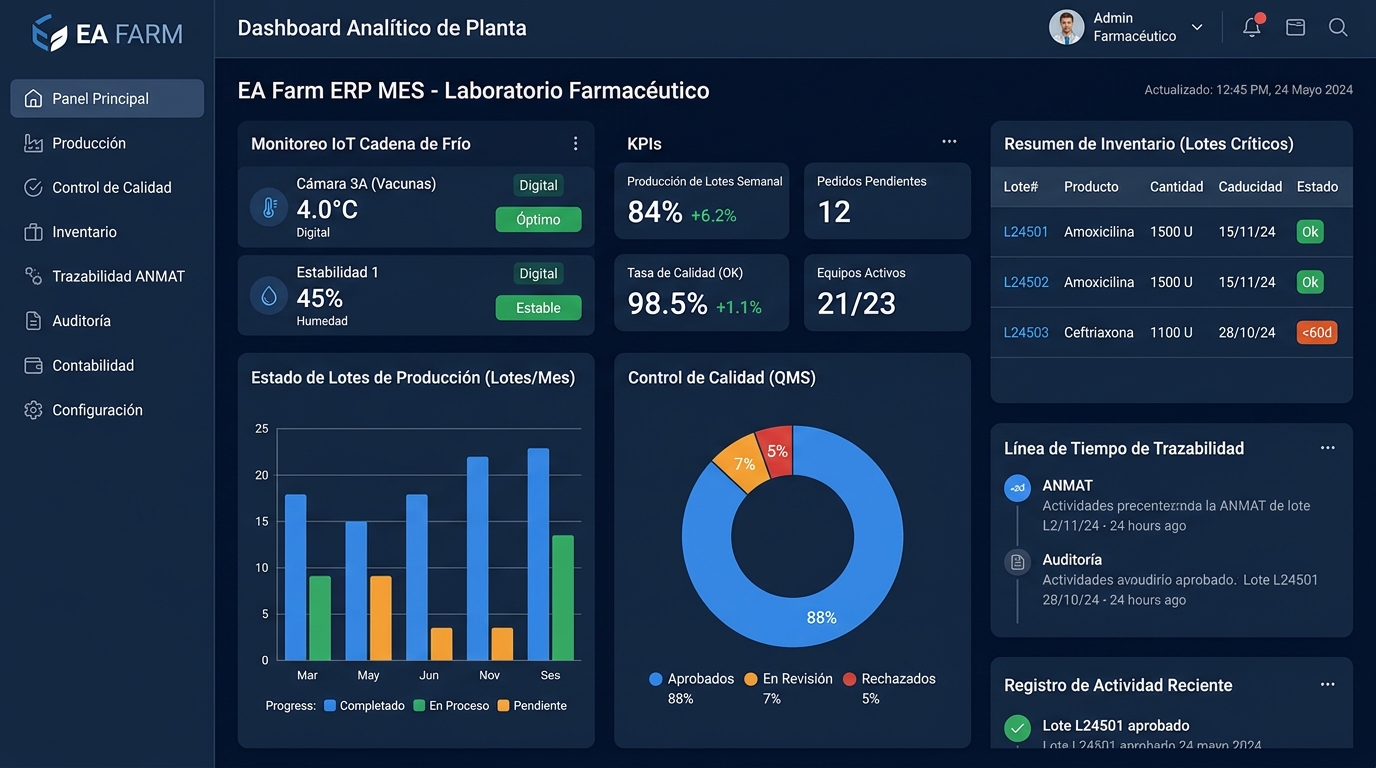The image size is (1376, 768).
Task: Open Control de Calidad section
Action: (x=107, y=187)
